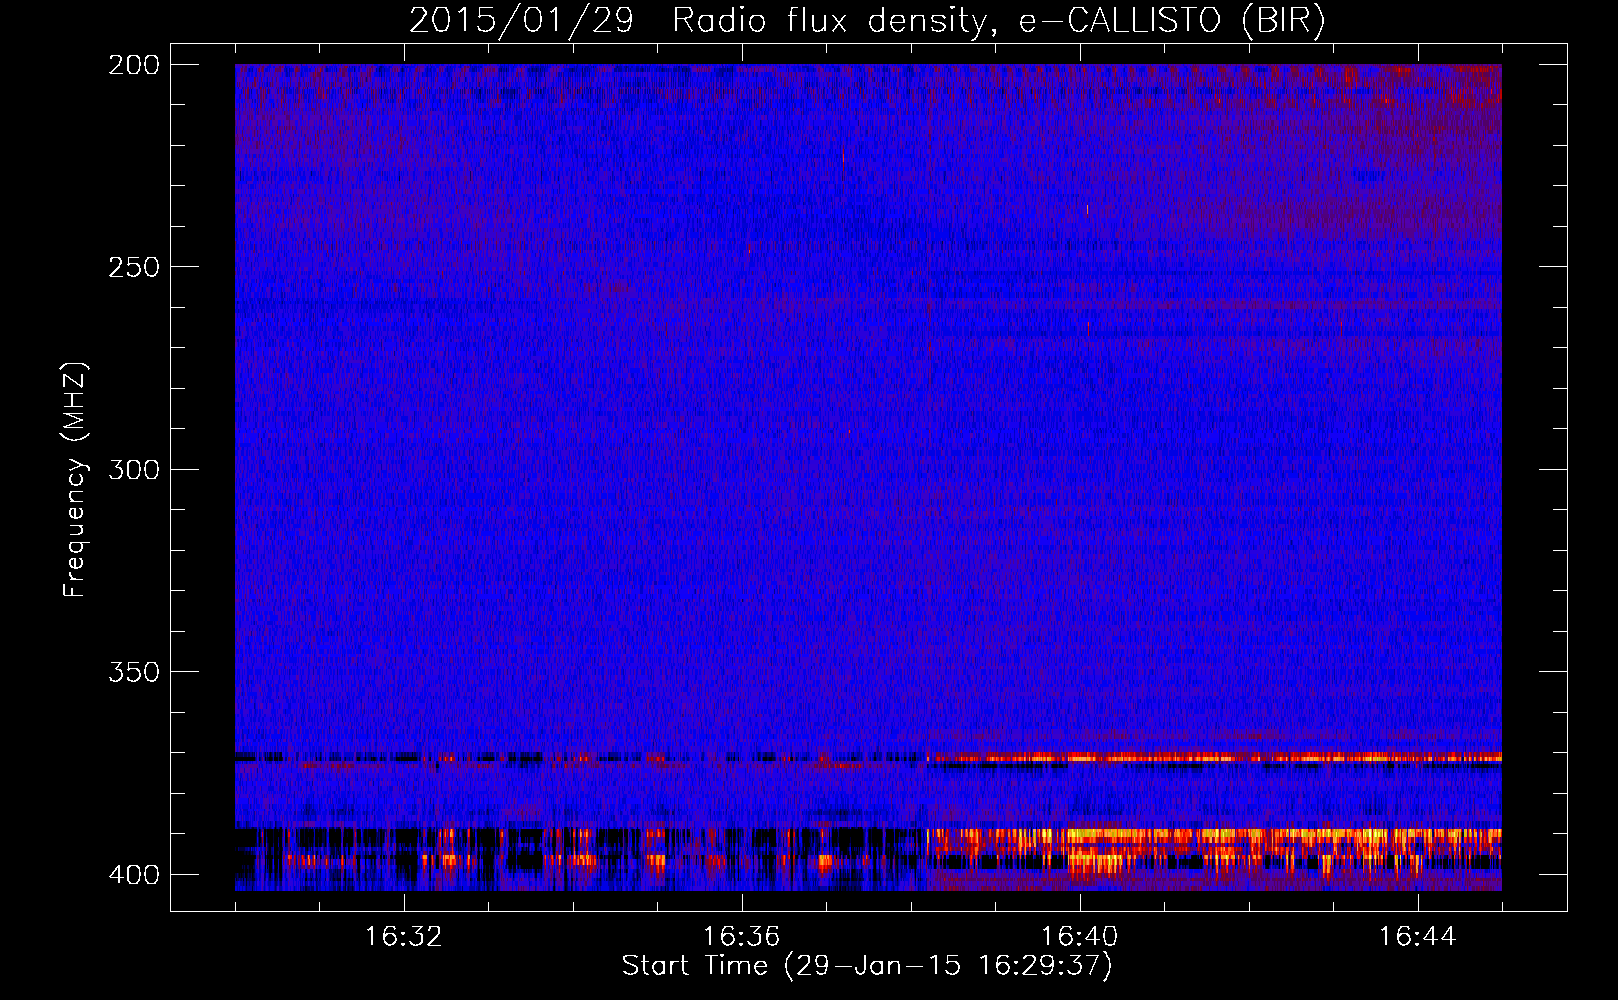Image resolution: width=1618 pixels, height=1000 pixels.
Task: Click the 16:36 time tick label
Action: coord(742,937)
